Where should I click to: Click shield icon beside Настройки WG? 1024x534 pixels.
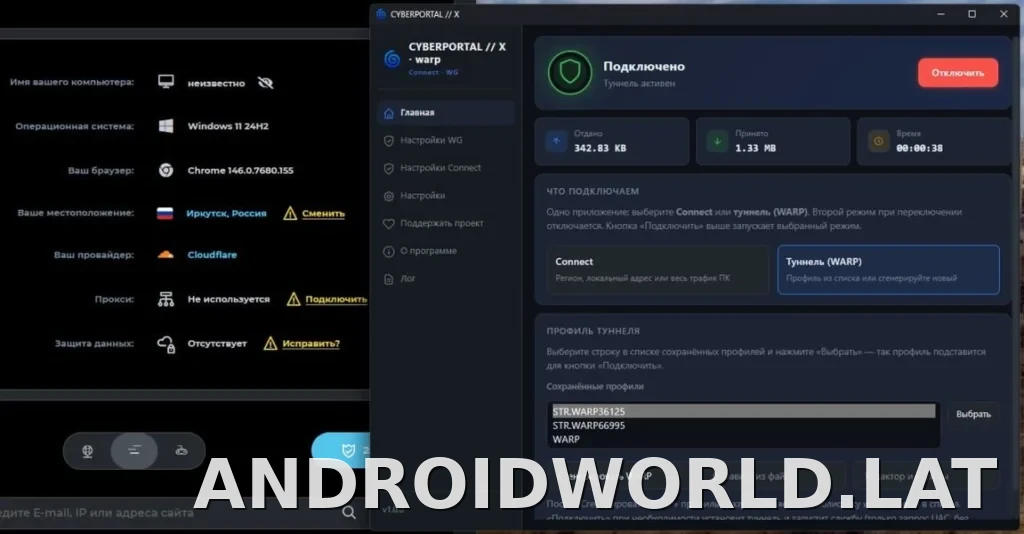pyautogui.click(x=389, y=140)
